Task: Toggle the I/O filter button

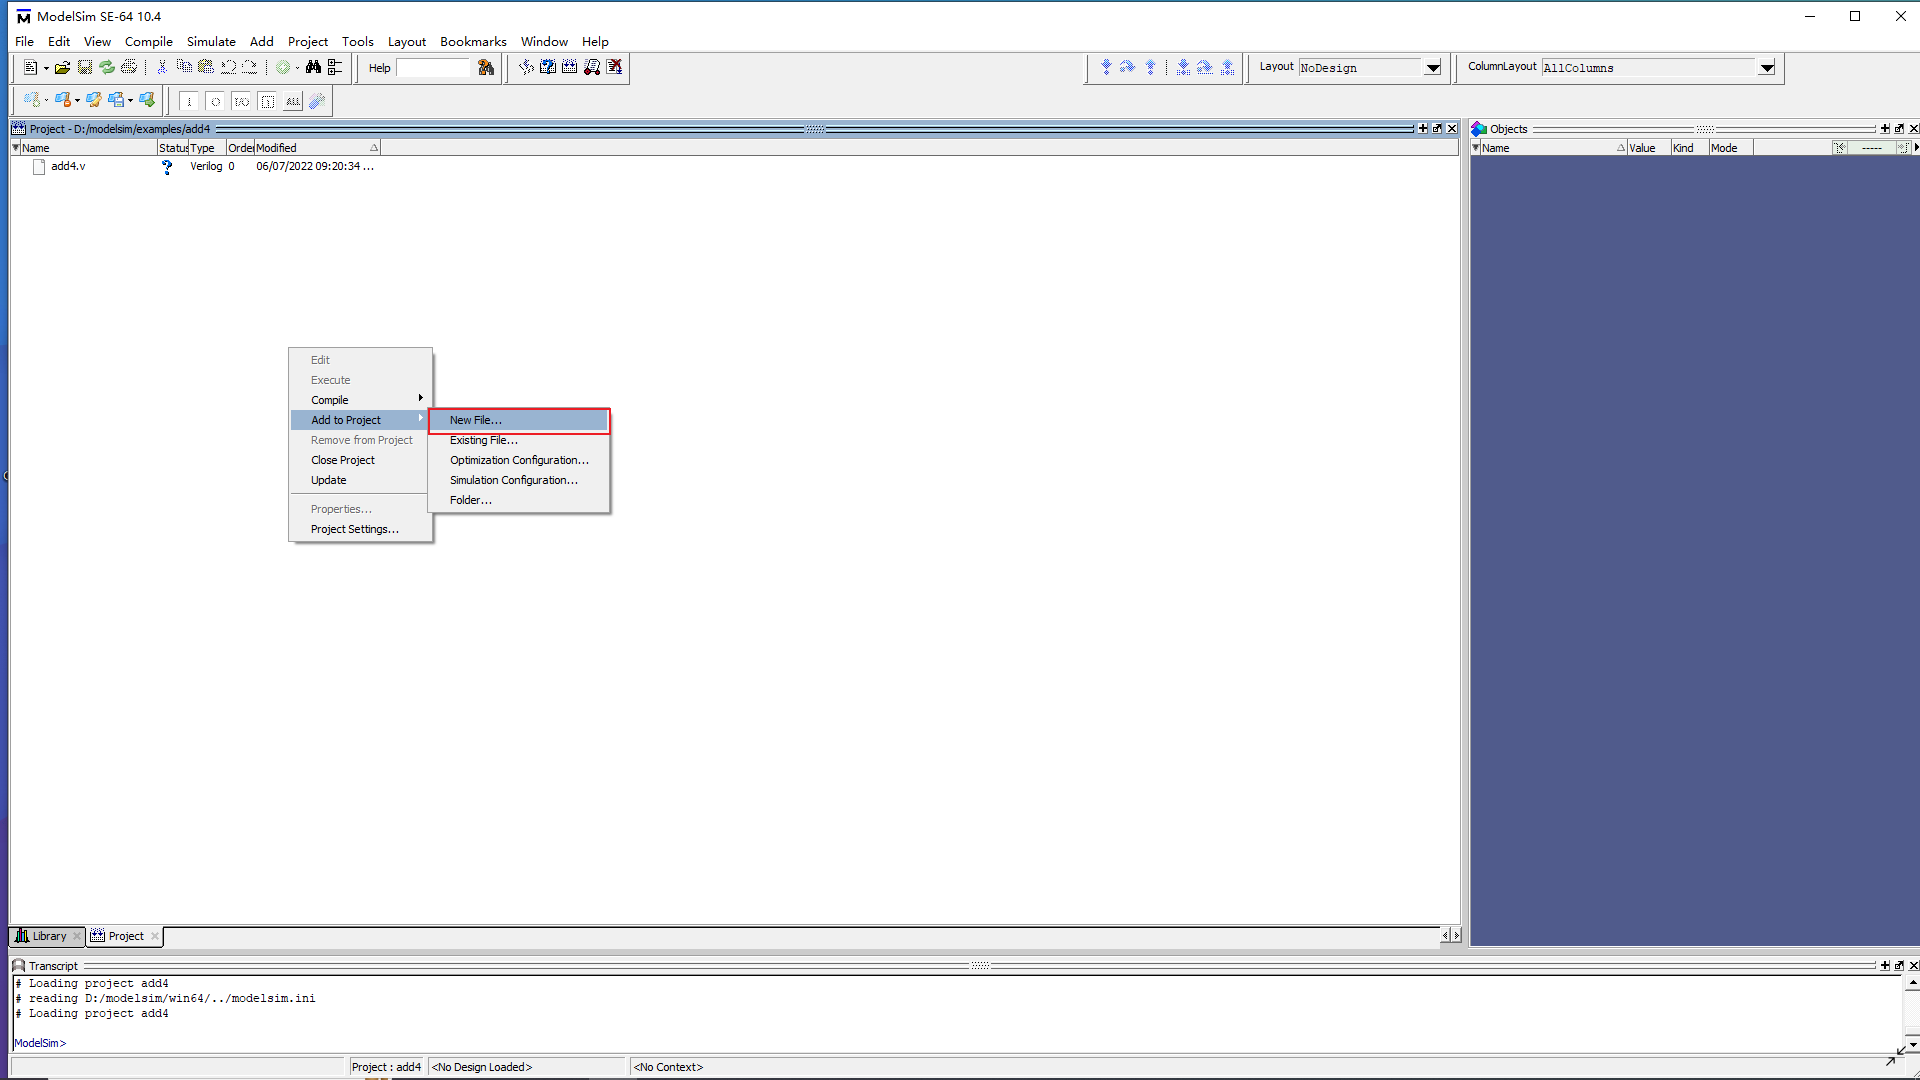Action: (241, 101)
